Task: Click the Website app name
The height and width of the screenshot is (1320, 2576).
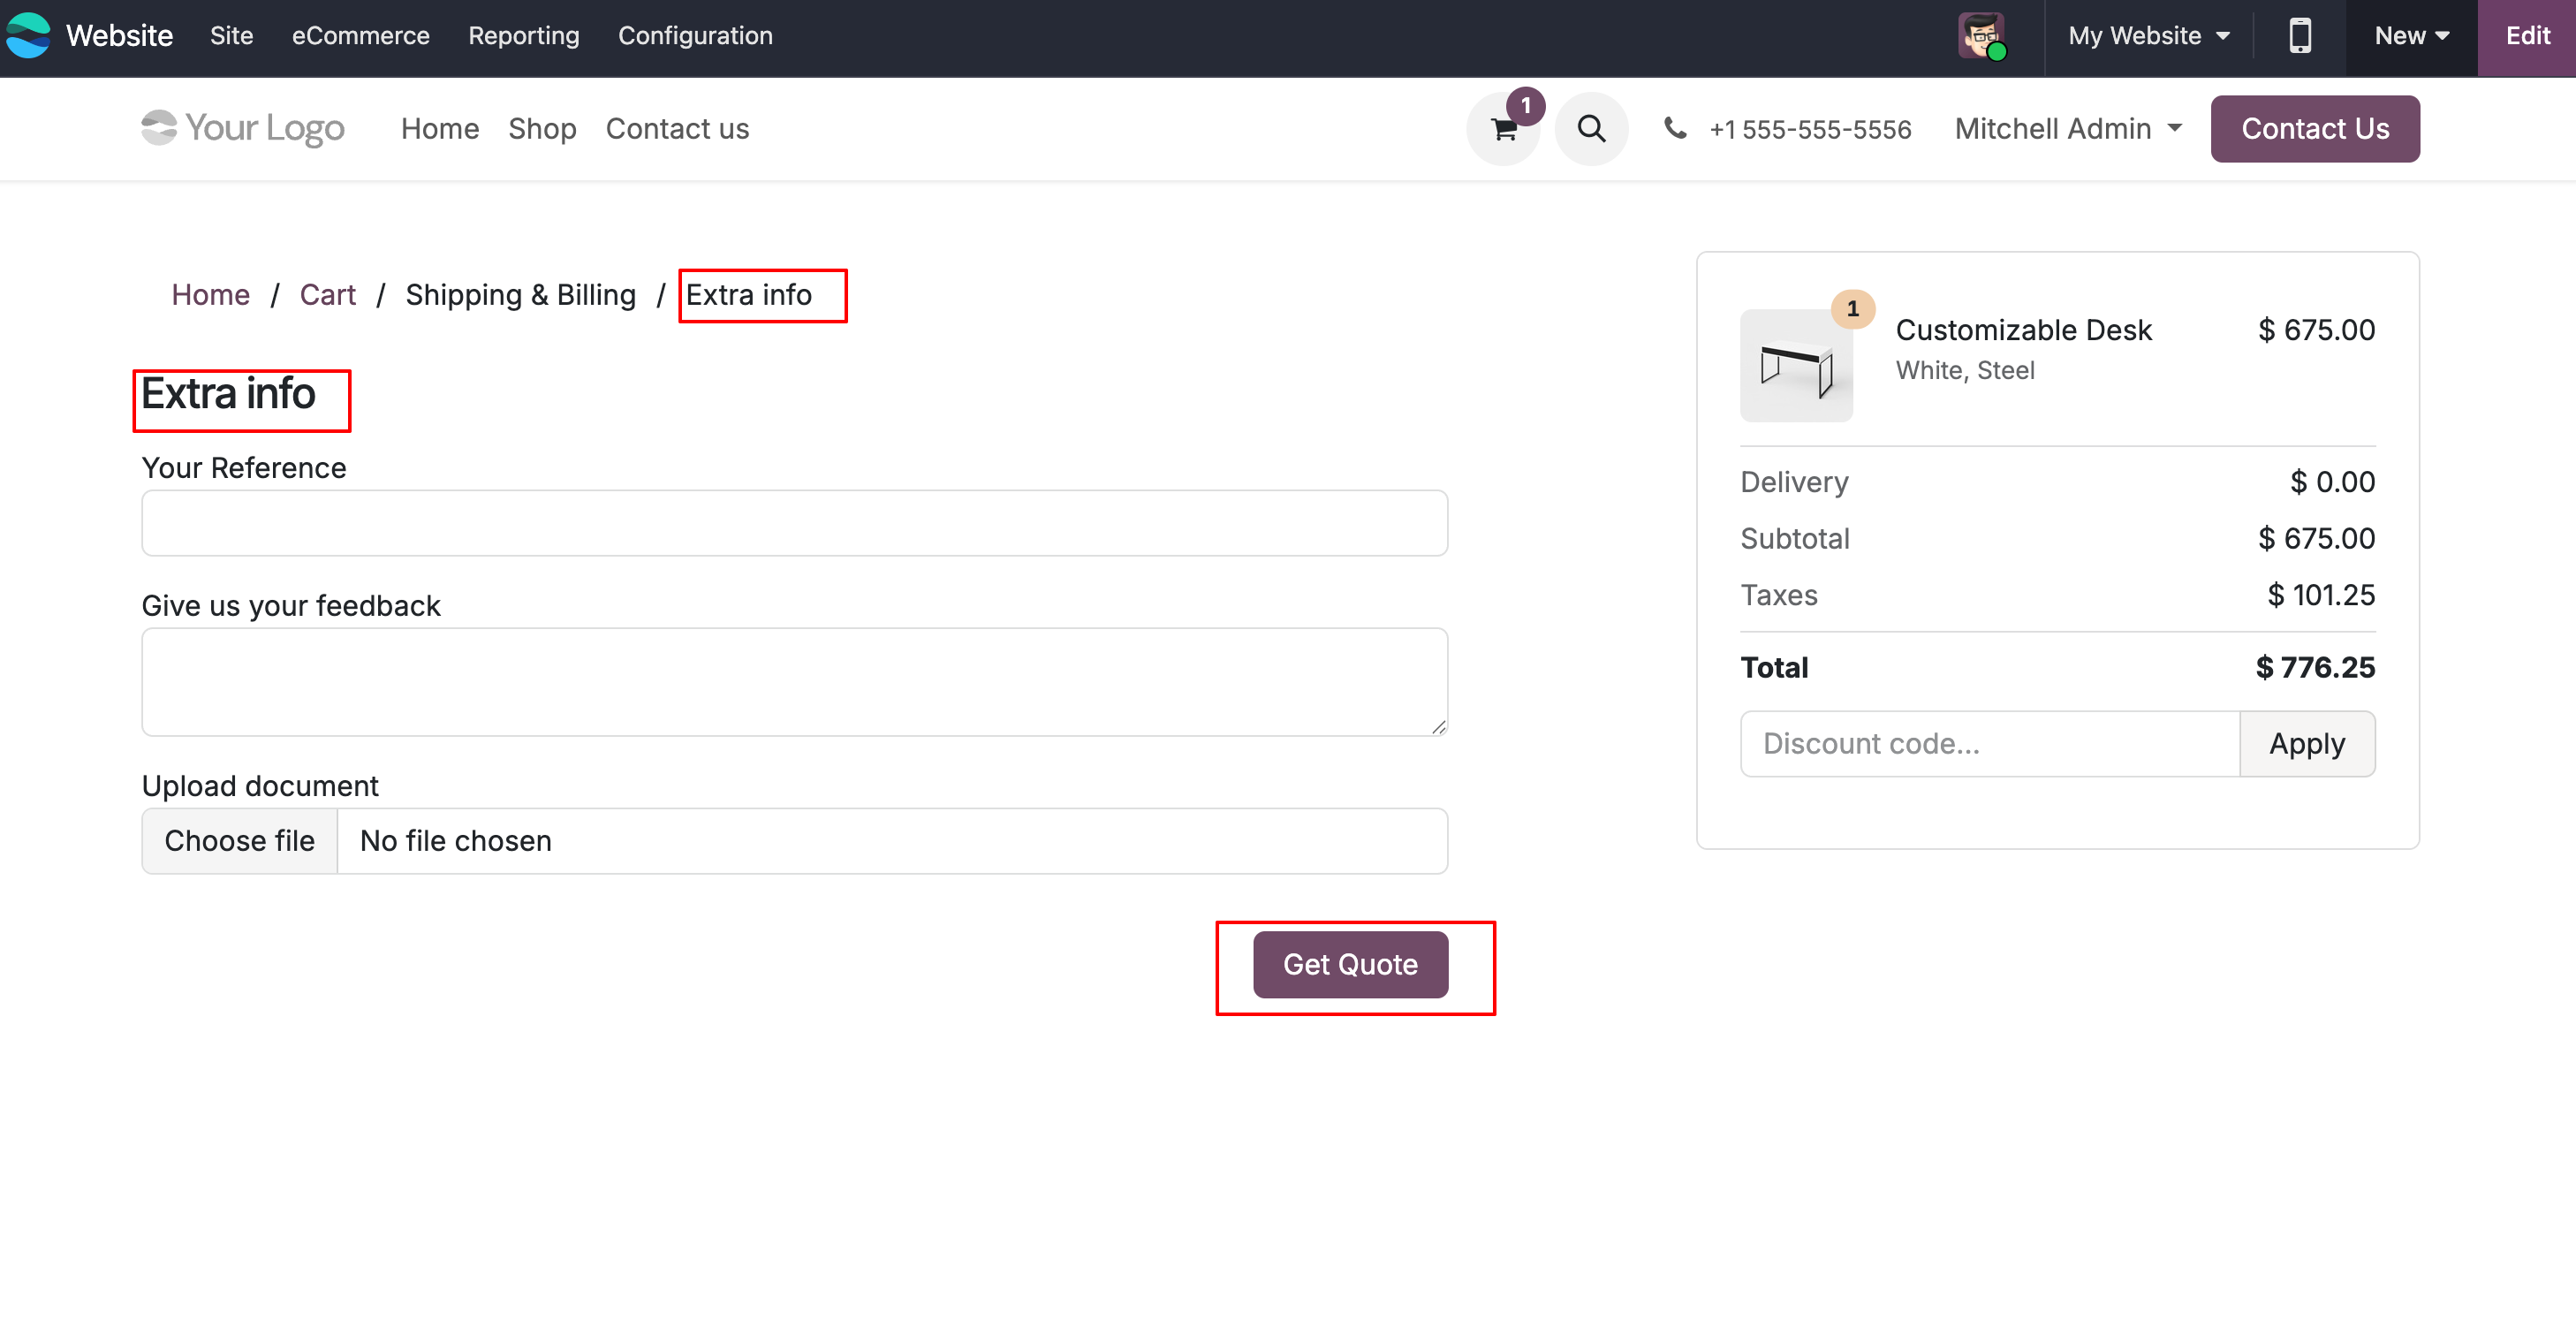Action: click(x=119, y=36)
